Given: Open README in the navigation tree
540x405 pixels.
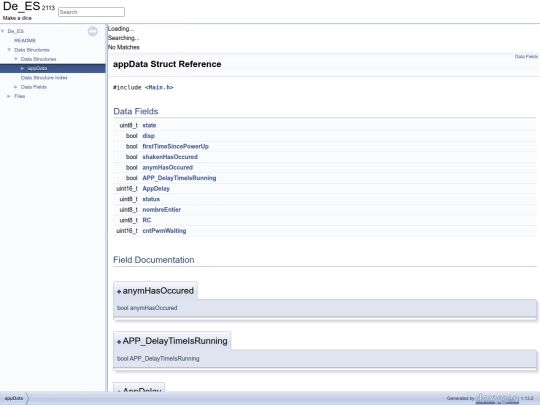Looking at the screenshot, I should (25, 40).
